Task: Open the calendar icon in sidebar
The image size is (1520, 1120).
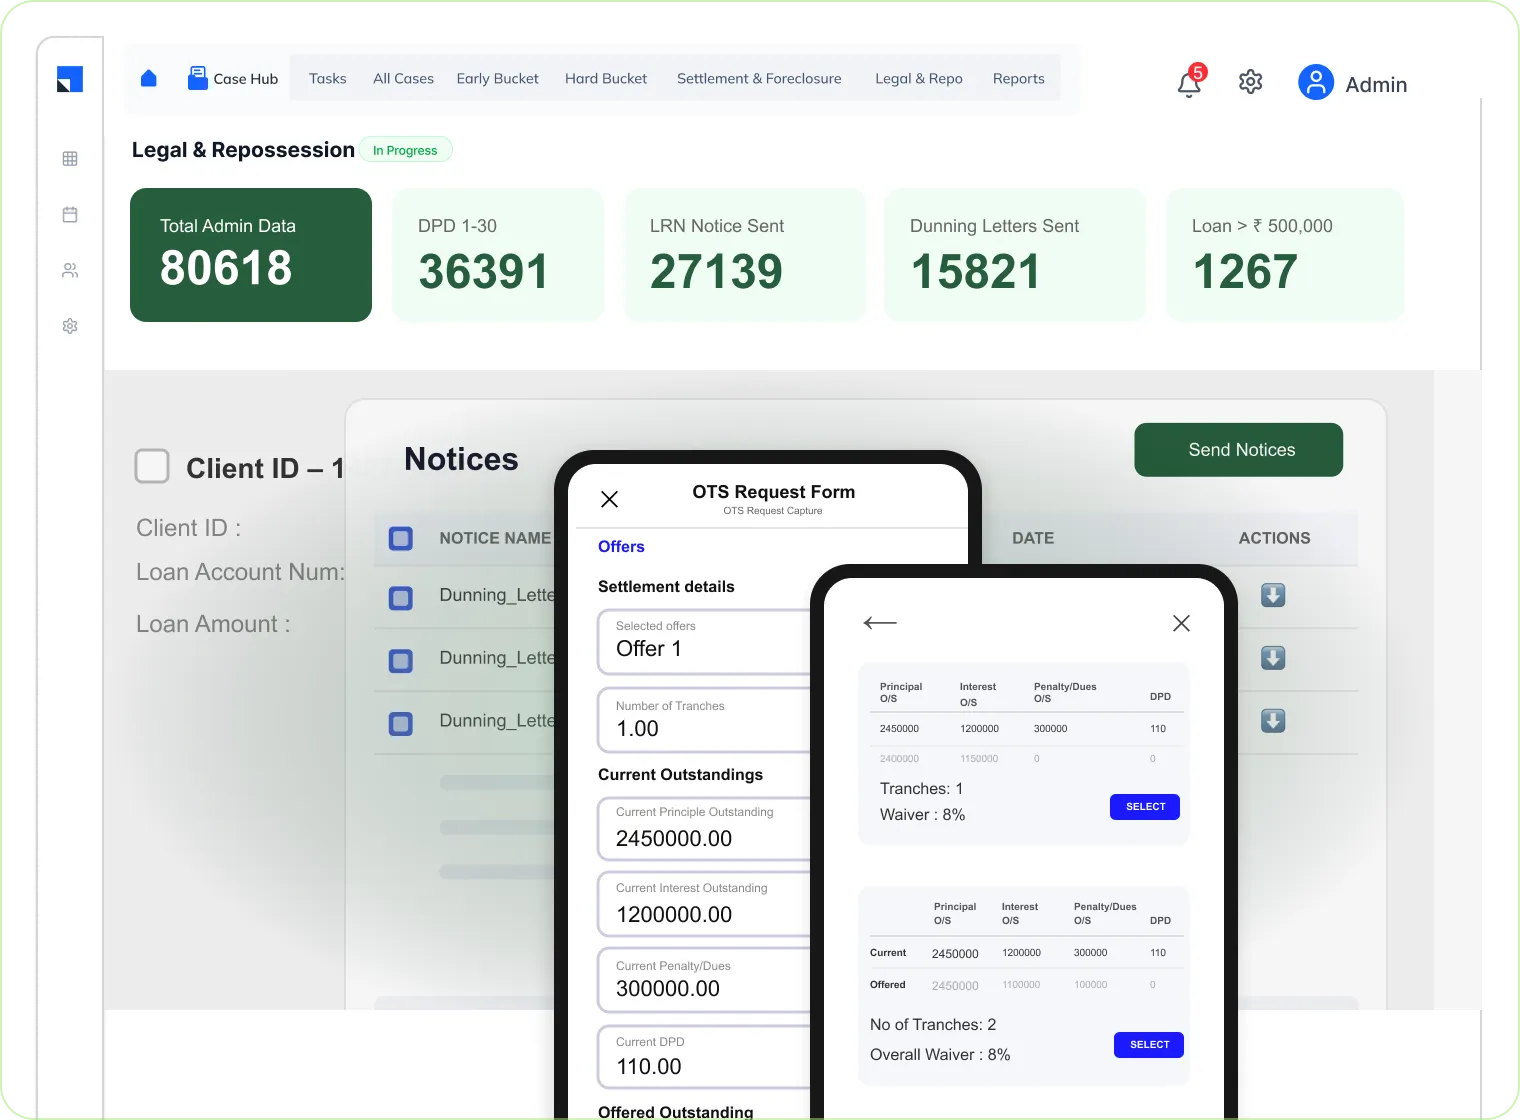Action: click(70, 214)
